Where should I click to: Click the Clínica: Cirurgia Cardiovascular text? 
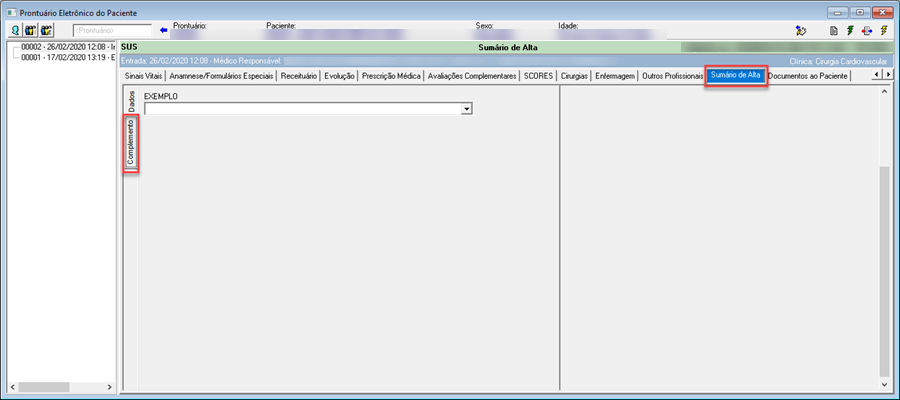838,60
